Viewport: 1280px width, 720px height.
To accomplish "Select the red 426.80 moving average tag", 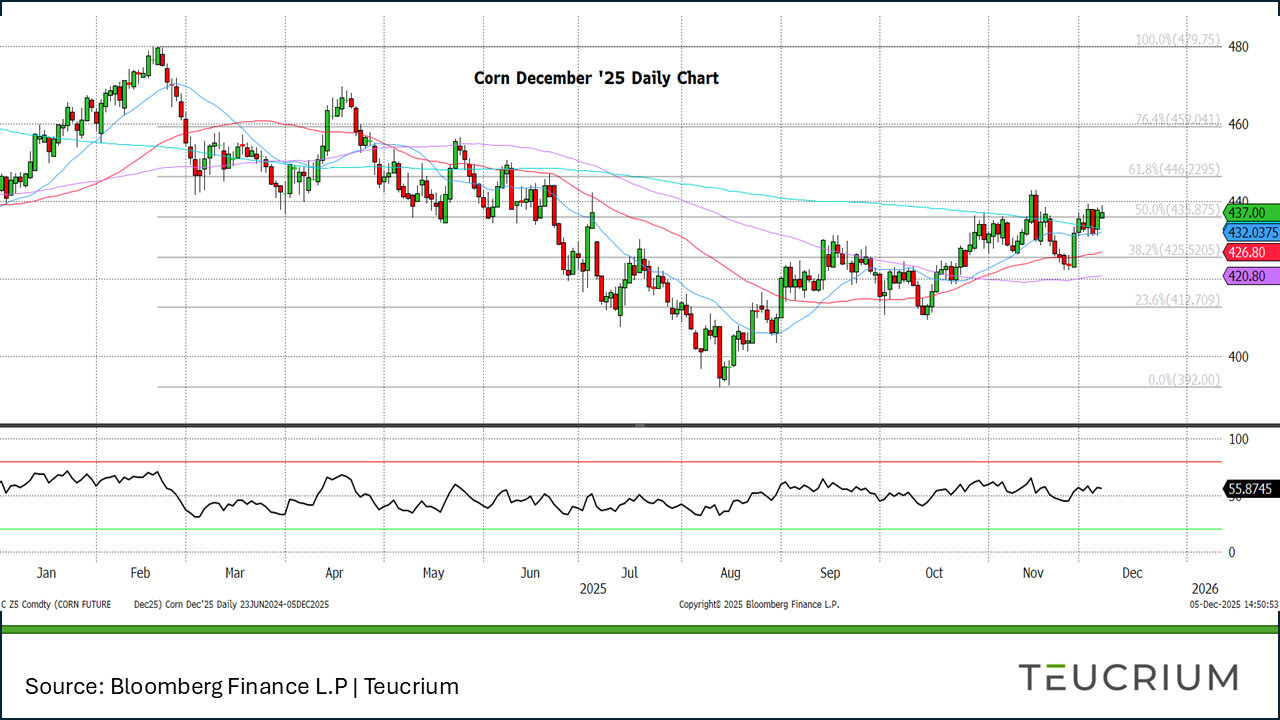I will coord(1248,253).
